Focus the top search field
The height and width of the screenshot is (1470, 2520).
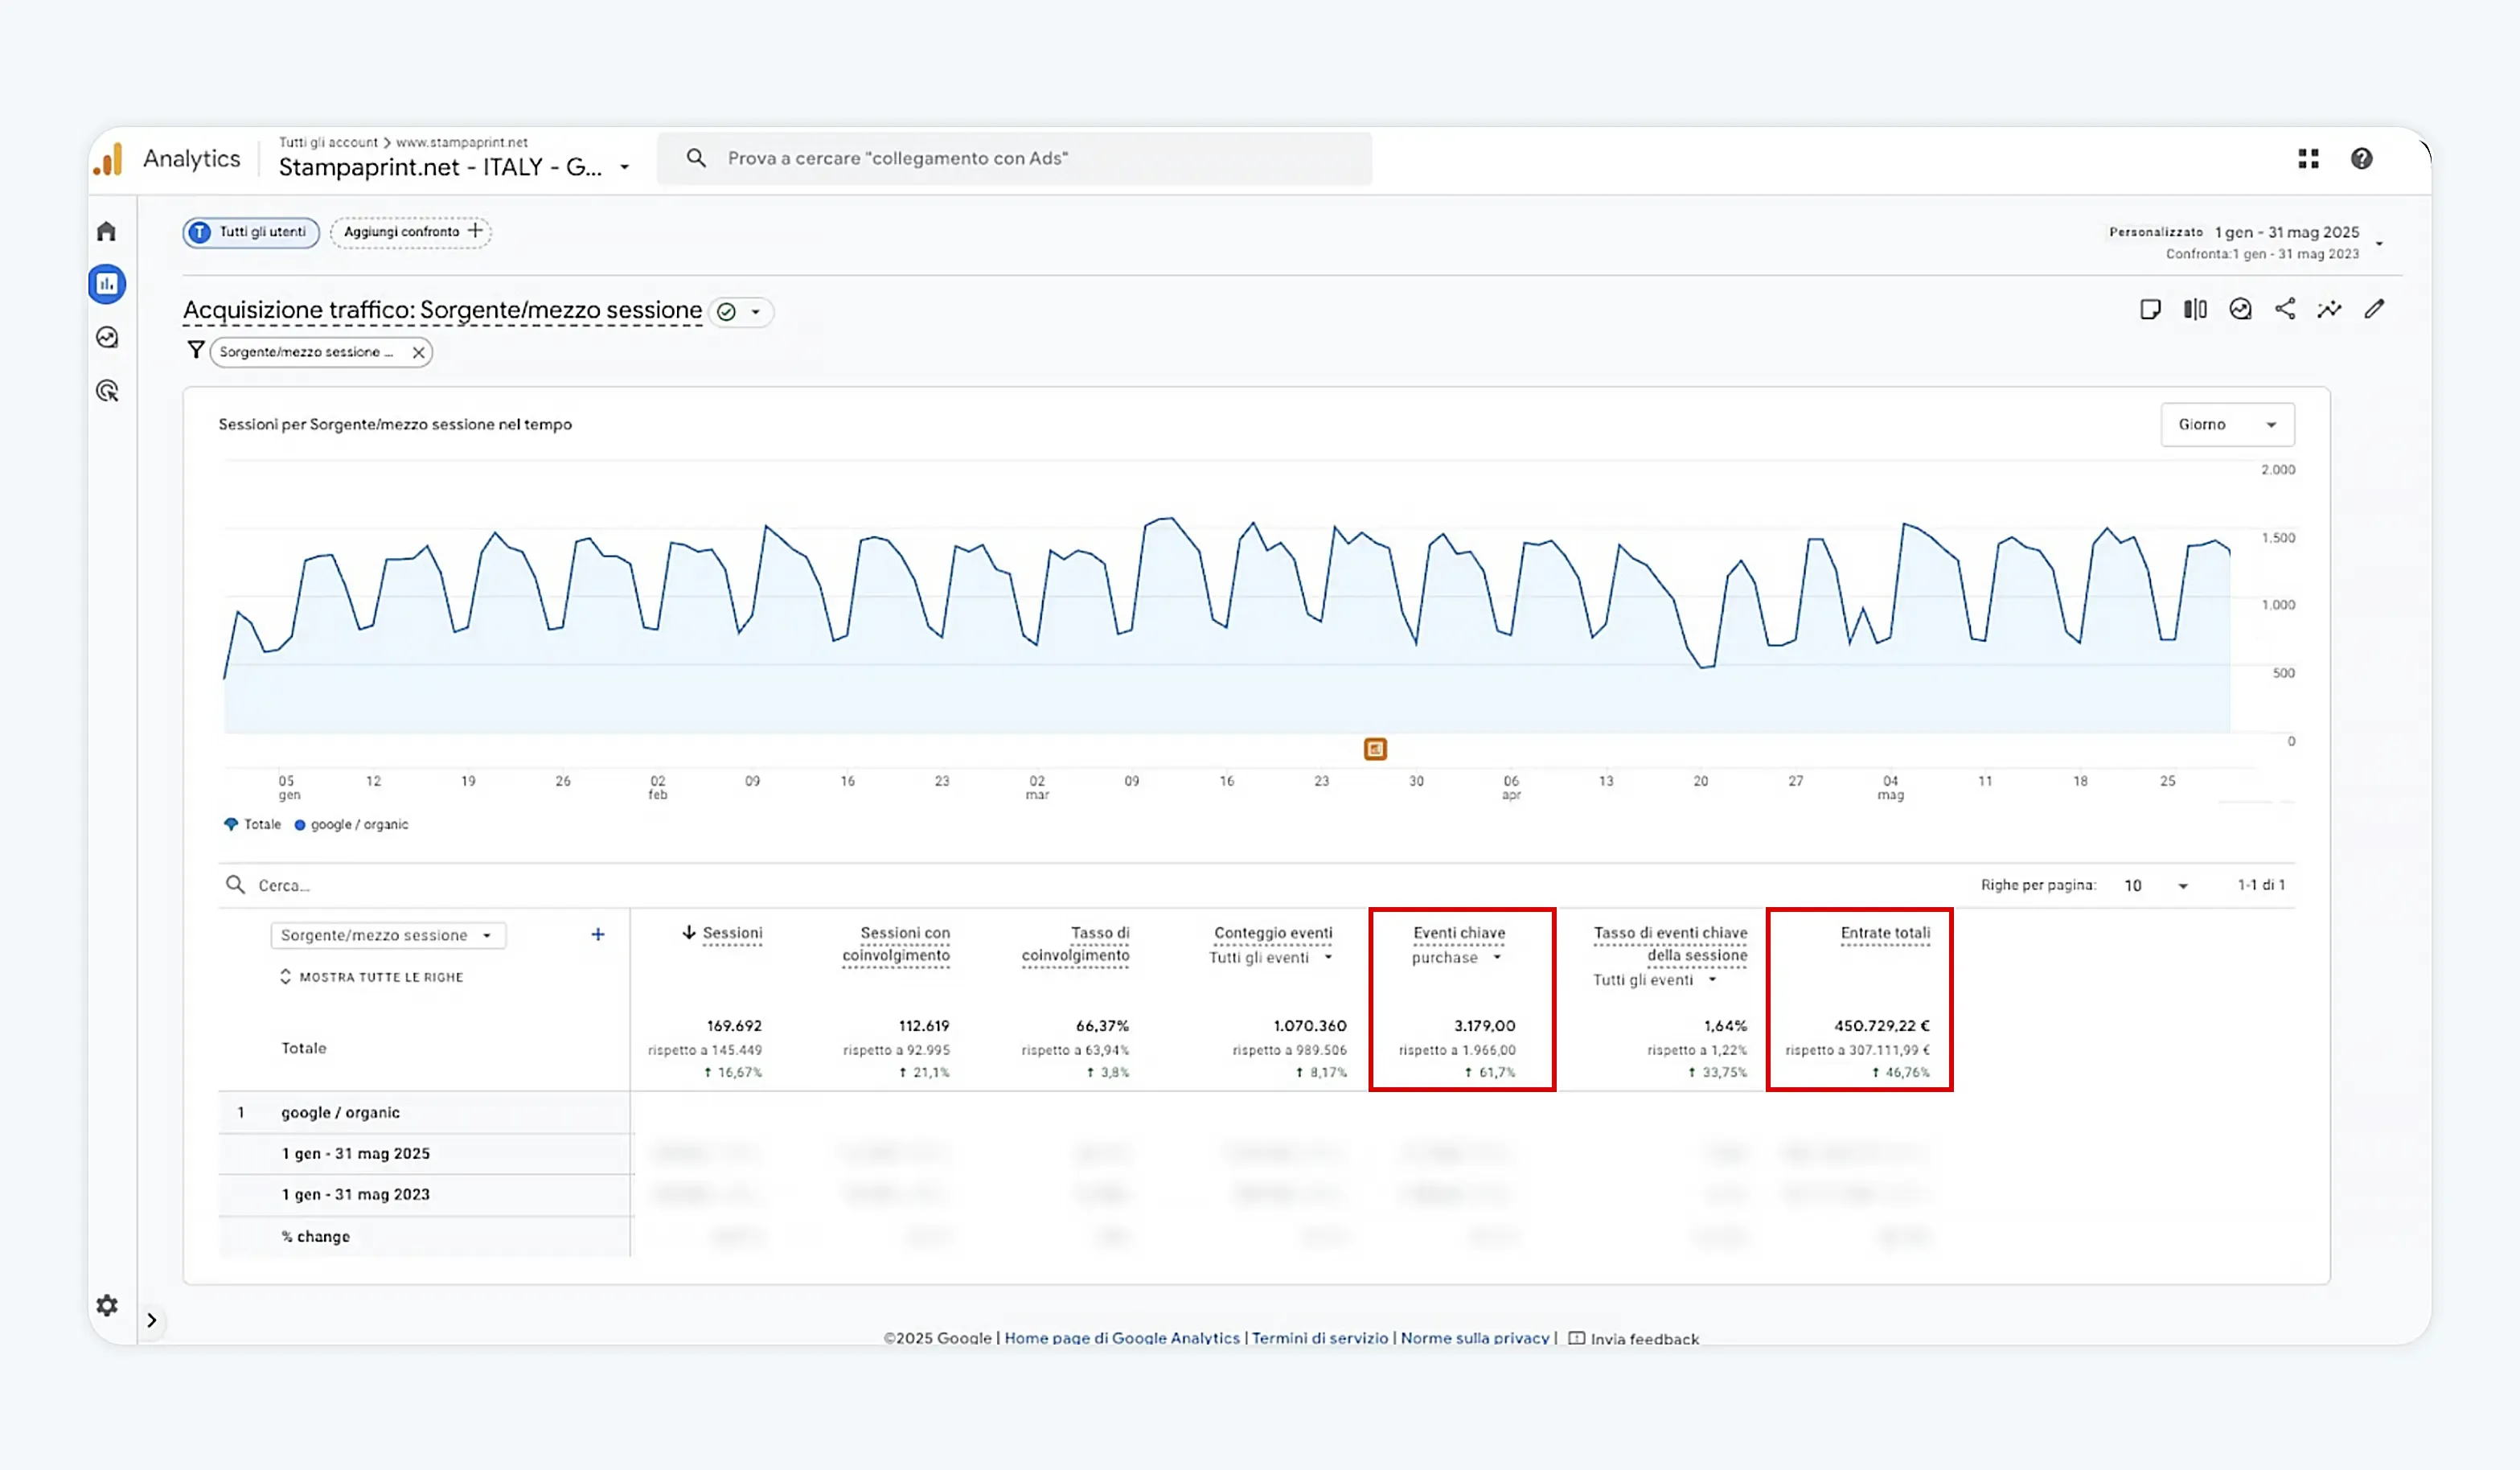[x=1014, y=158]
